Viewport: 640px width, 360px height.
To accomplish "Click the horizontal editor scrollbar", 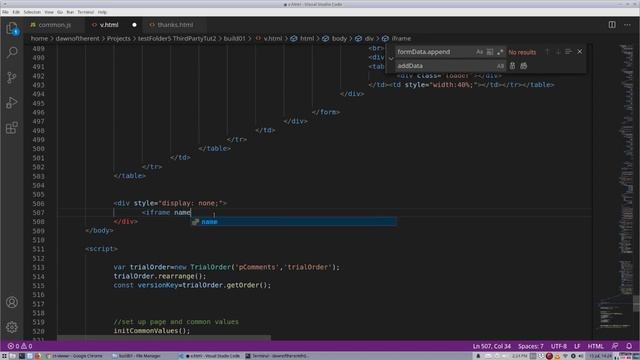I will click(163, 338).
